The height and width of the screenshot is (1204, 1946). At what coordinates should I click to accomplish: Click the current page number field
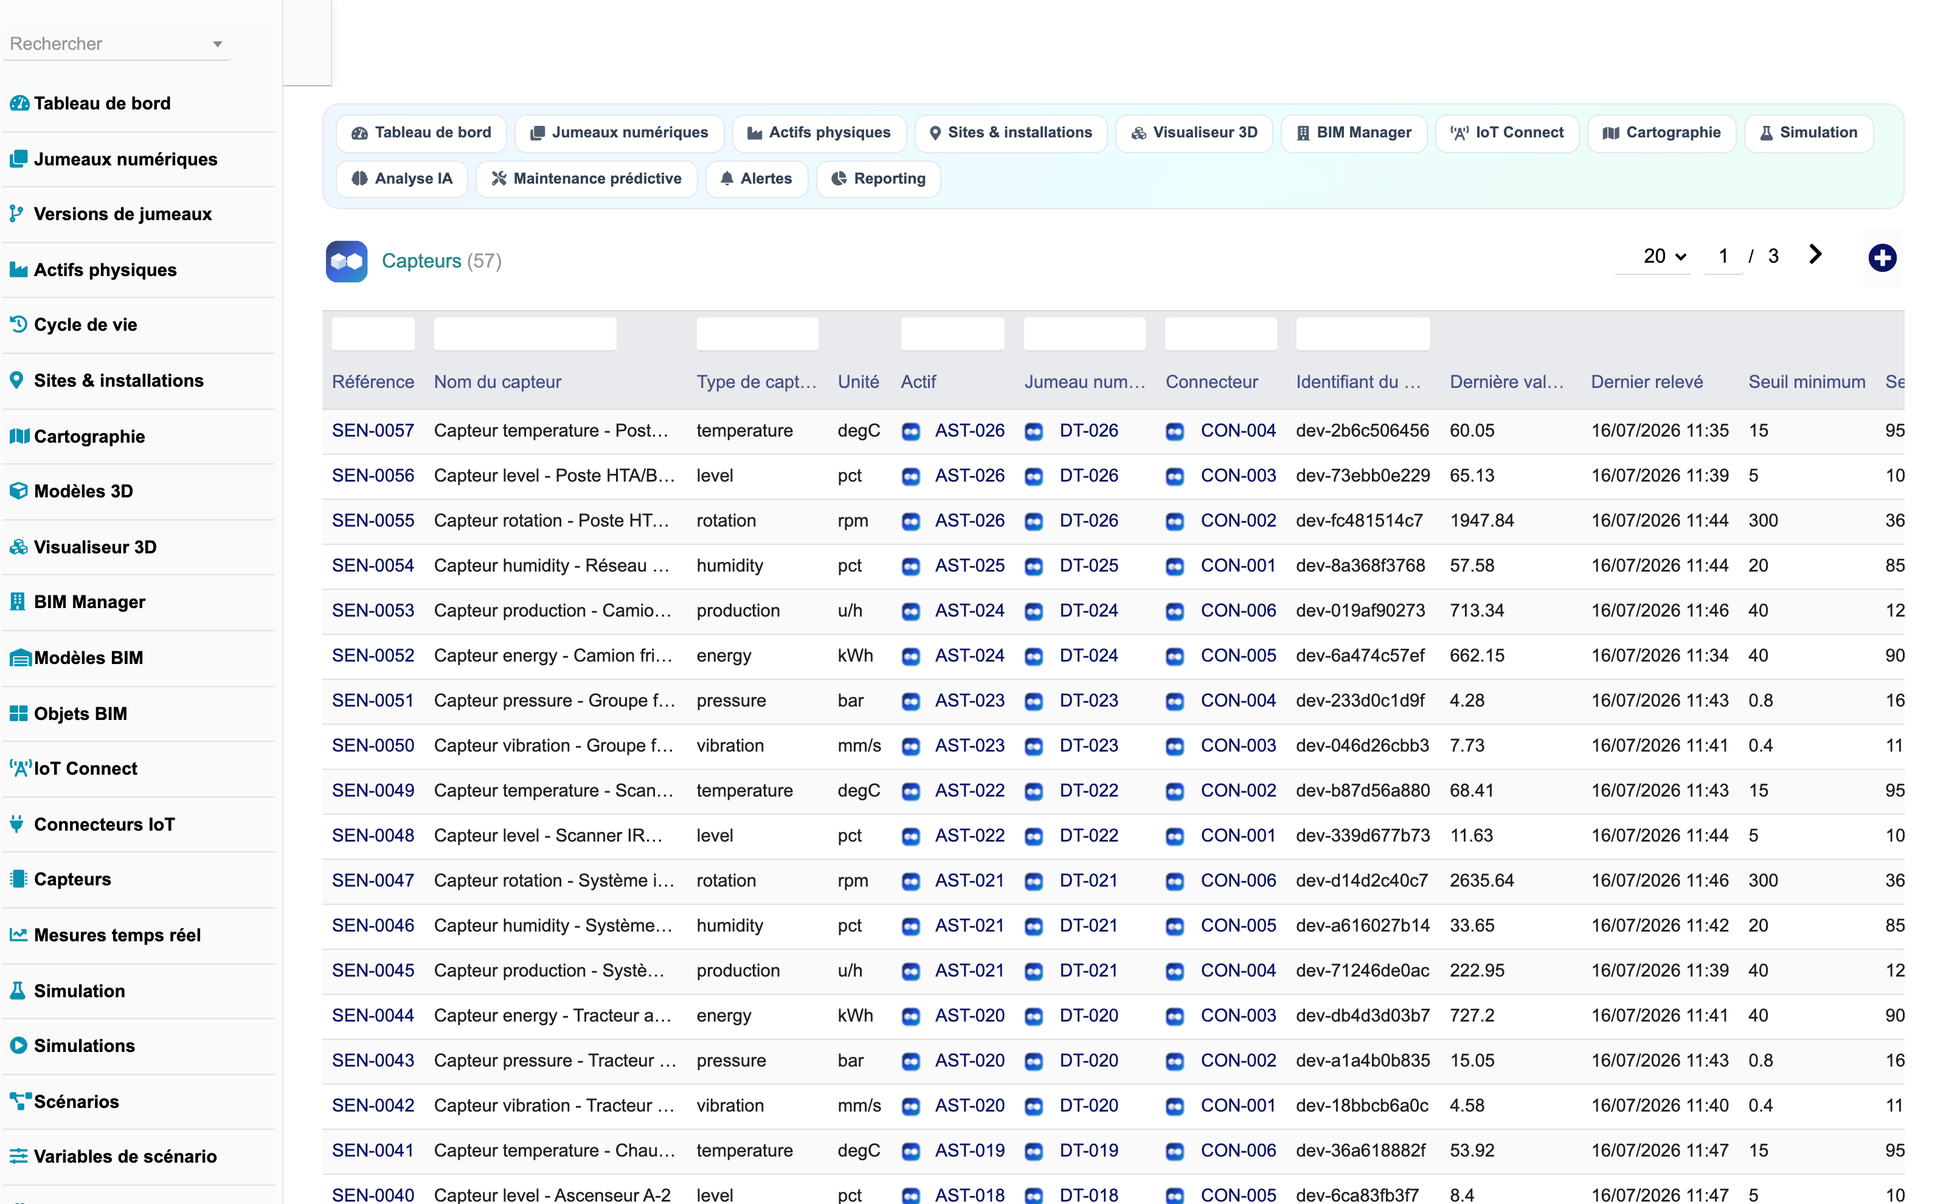(x=1723, y=257)
